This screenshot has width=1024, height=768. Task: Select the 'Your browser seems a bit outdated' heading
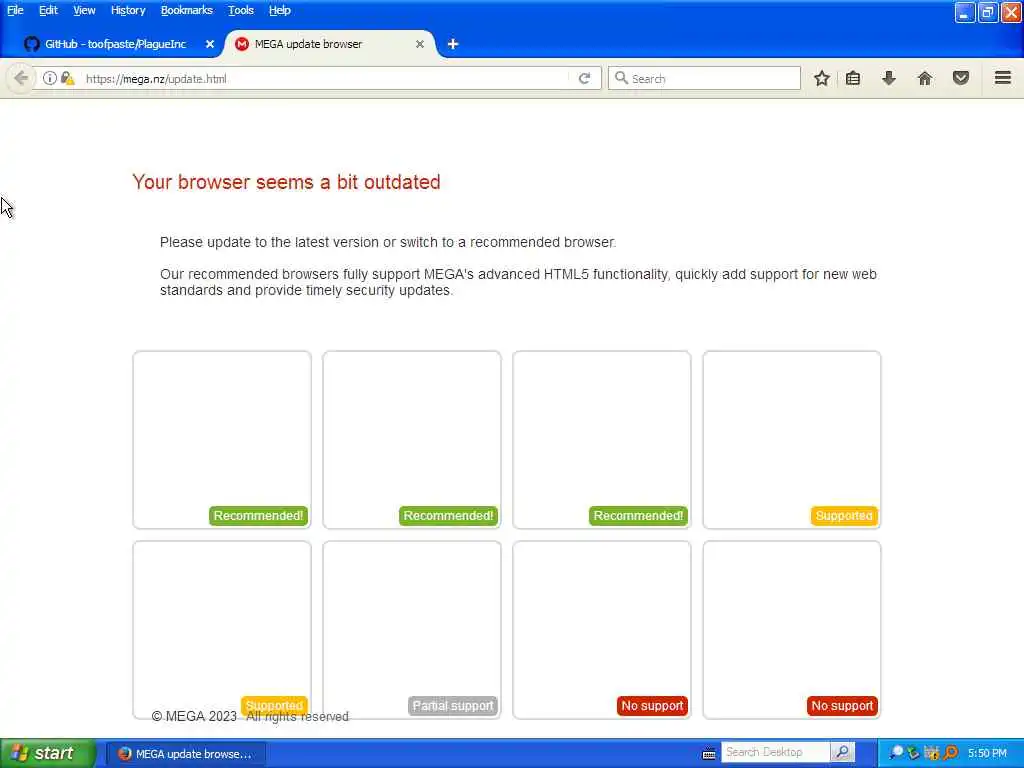pos(286,182)
